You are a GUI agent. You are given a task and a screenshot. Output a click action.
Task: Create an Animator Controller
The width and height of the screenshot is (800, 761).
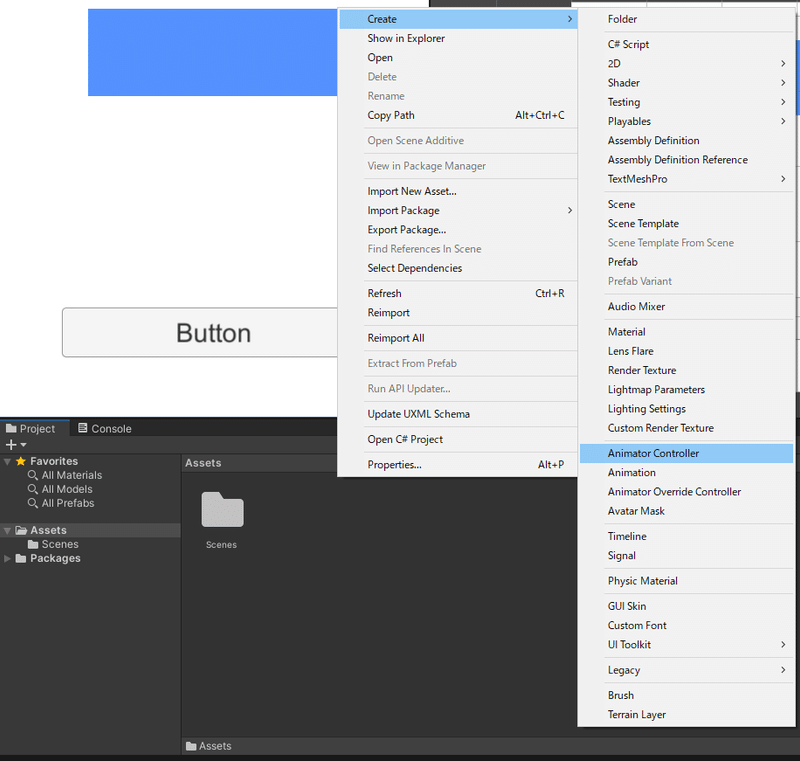pyautogui.click(x=686, y=453)
